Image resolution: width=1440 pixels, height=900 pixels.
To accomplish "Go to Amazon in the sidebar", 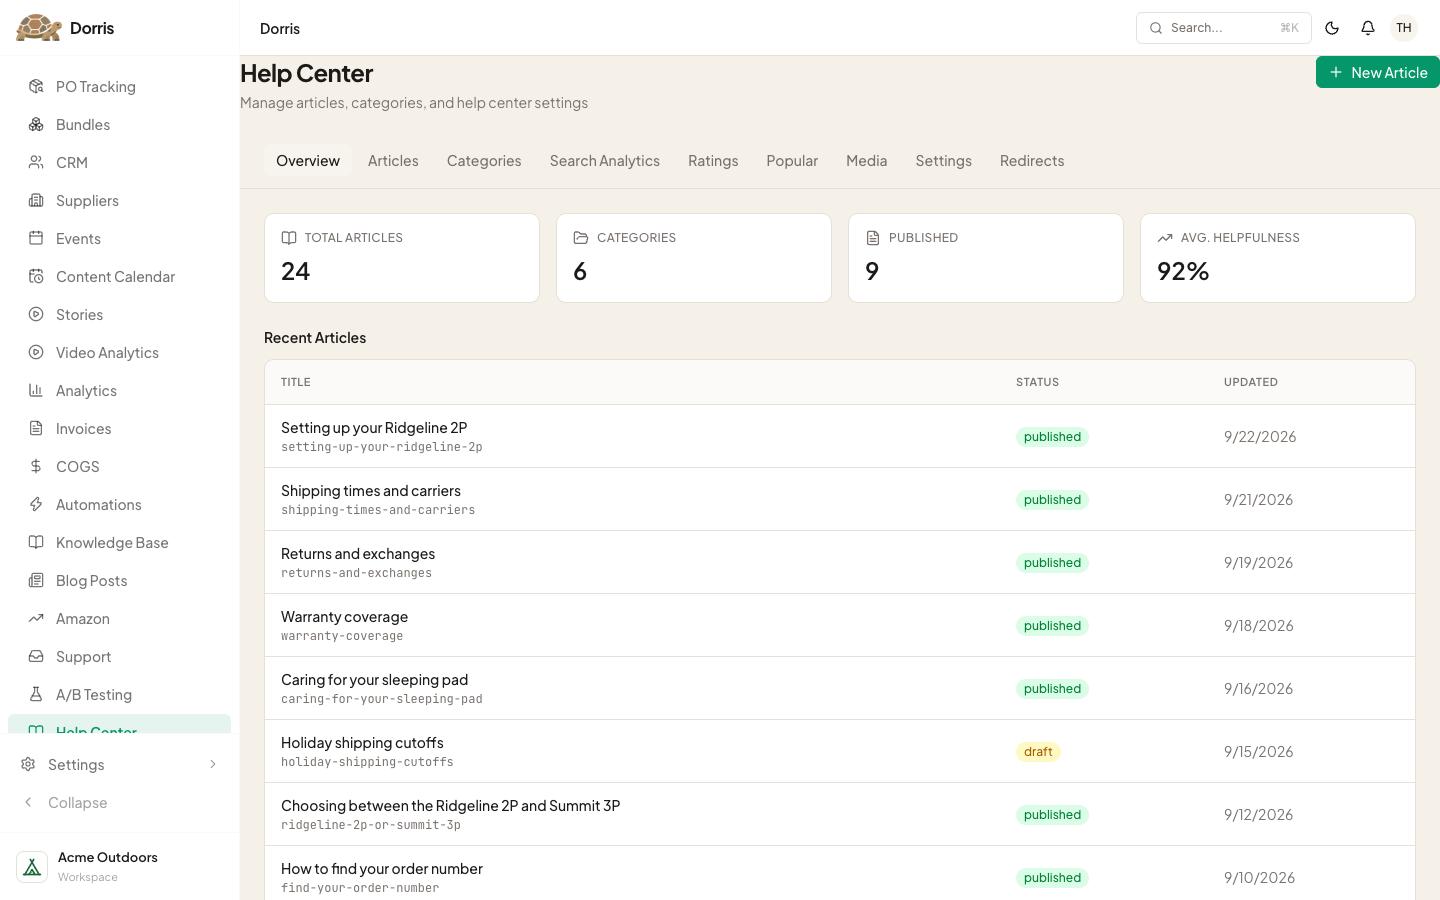I will (x=119, y=618).
